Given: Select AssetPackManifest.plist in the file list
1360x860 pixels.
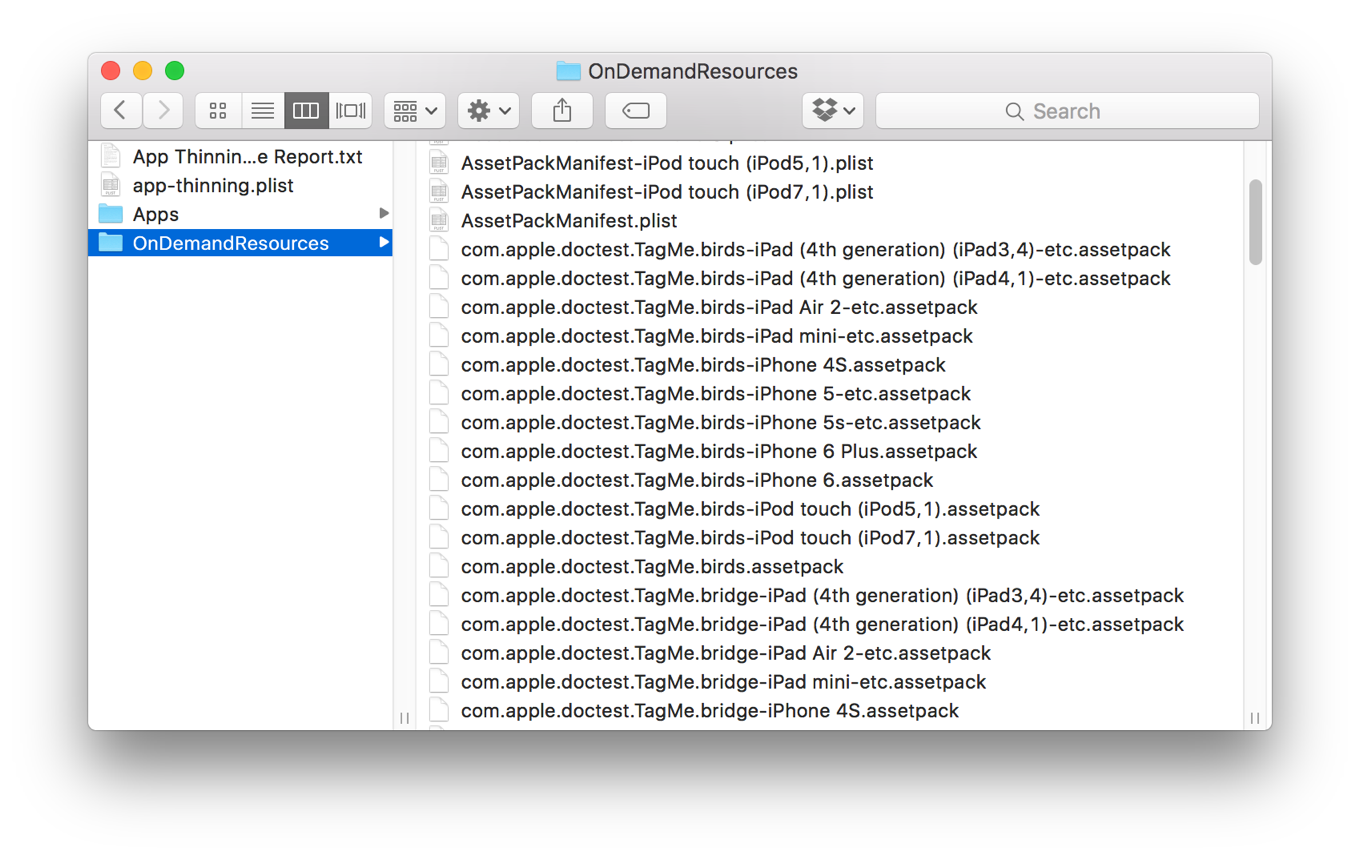Looking at the screenshot, I should (x=569, y=220).
